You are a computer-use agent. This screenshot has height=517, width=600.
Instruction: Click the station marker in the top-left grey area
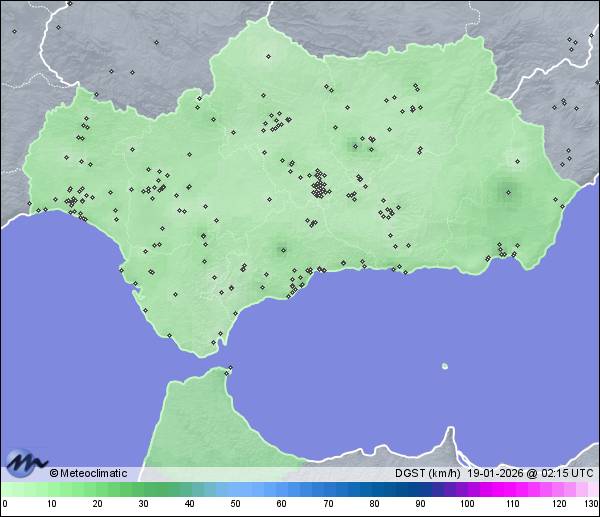pos(14,31)
